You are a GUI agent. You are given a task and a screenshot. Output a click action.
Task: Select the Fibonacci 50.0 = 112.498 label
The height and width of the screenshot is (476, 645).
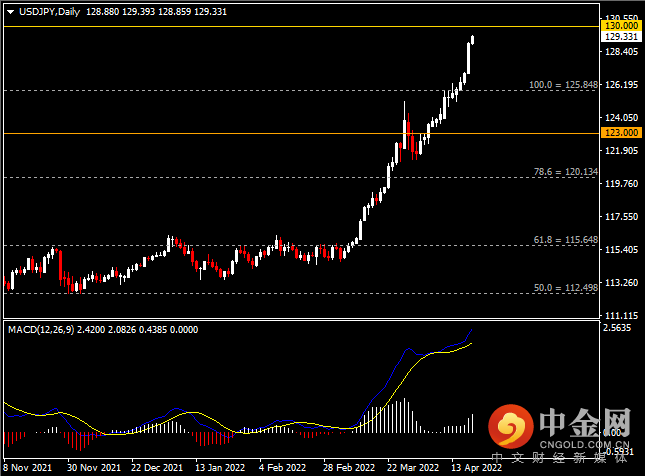566,288
